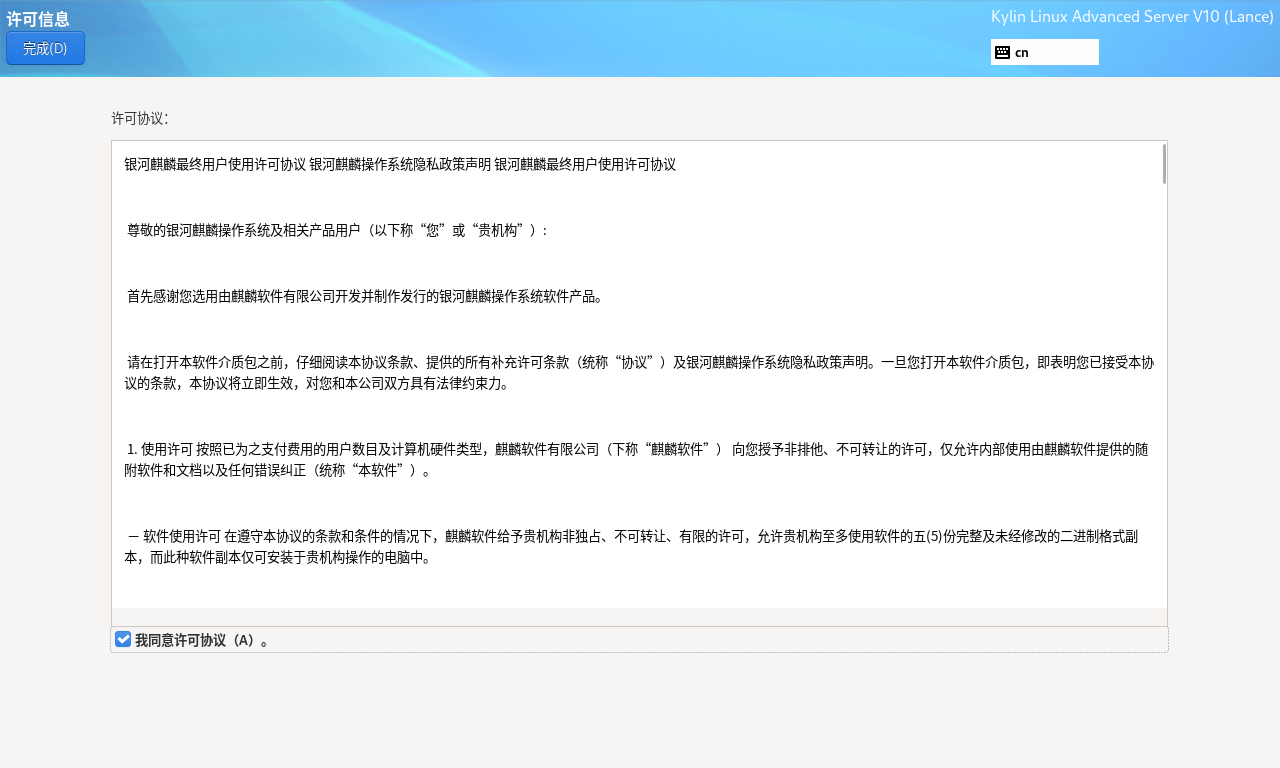Open the cn keyboard layout selector
The height and width of the screenshot is (768, 1280).
pyautogui.click(x=1045, y=51)
